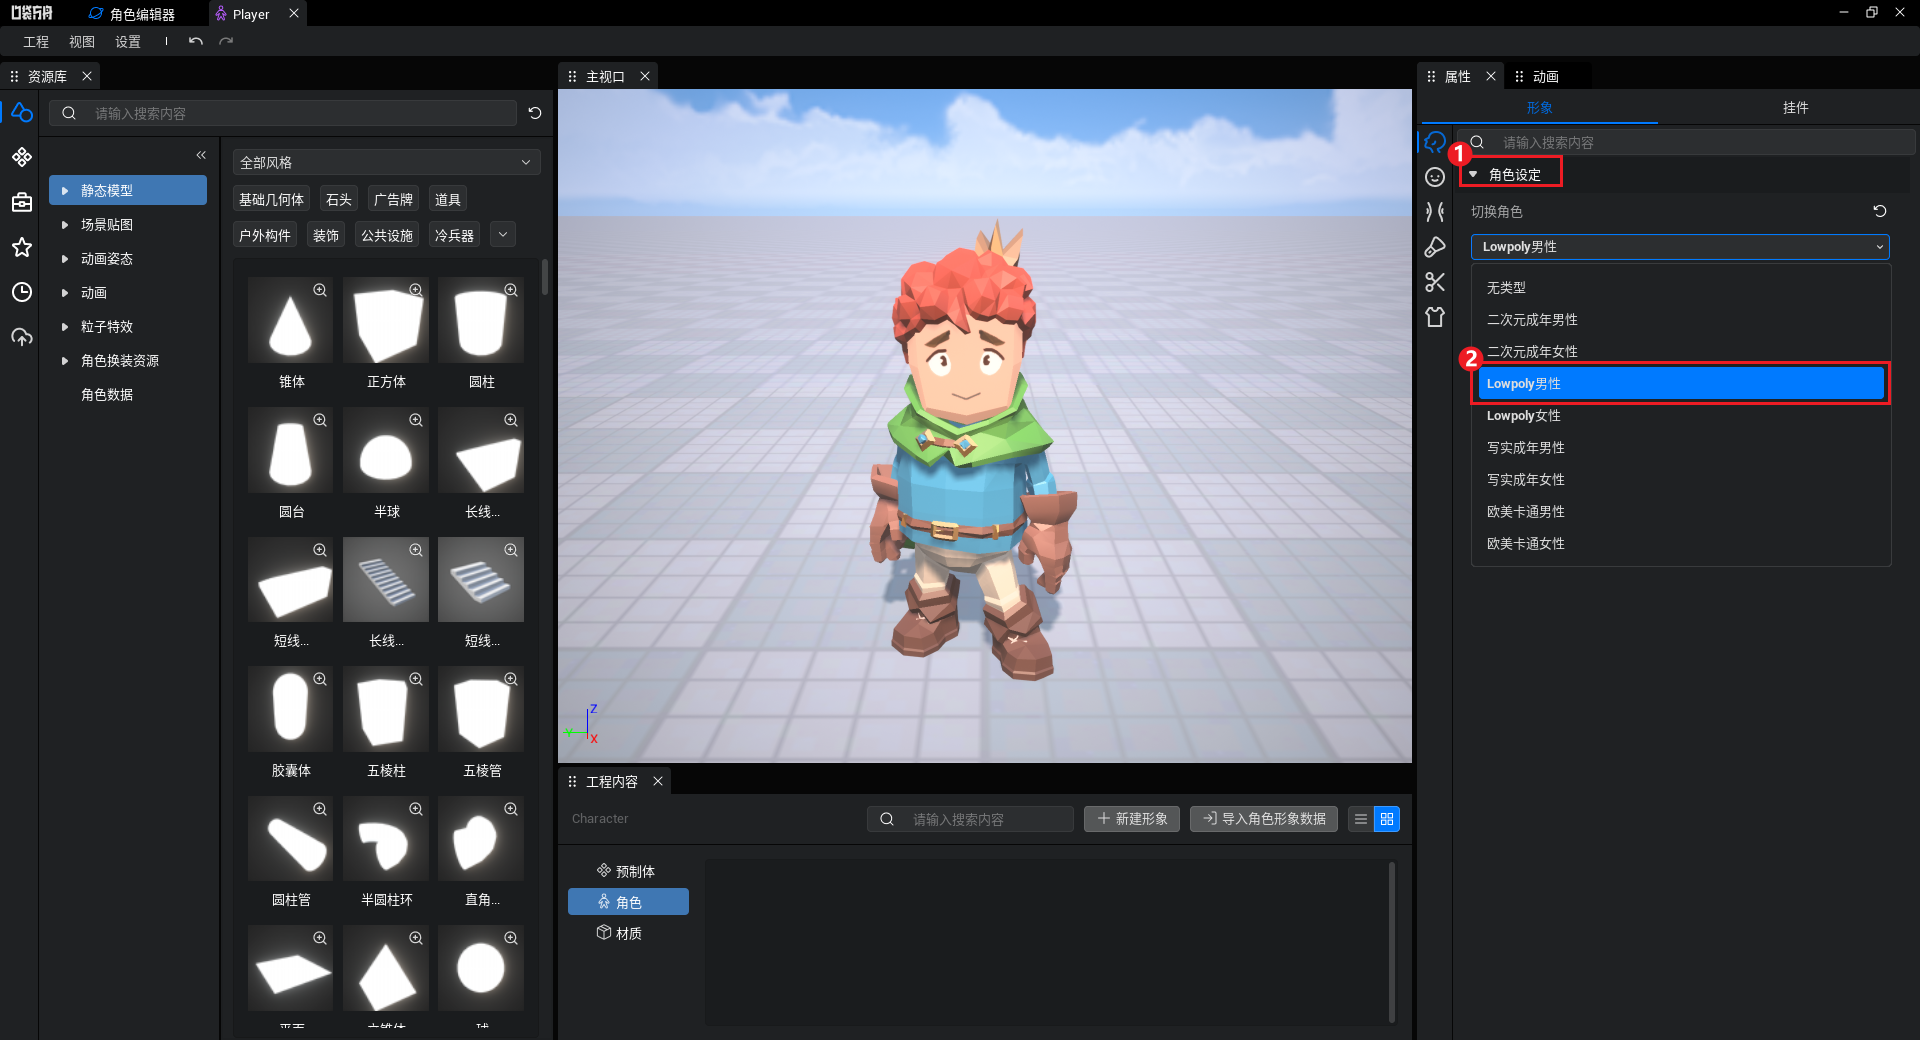Expand the 角色换装资源 tree node
Viewport: 1920px width, 1040px height.
(65, 360)
